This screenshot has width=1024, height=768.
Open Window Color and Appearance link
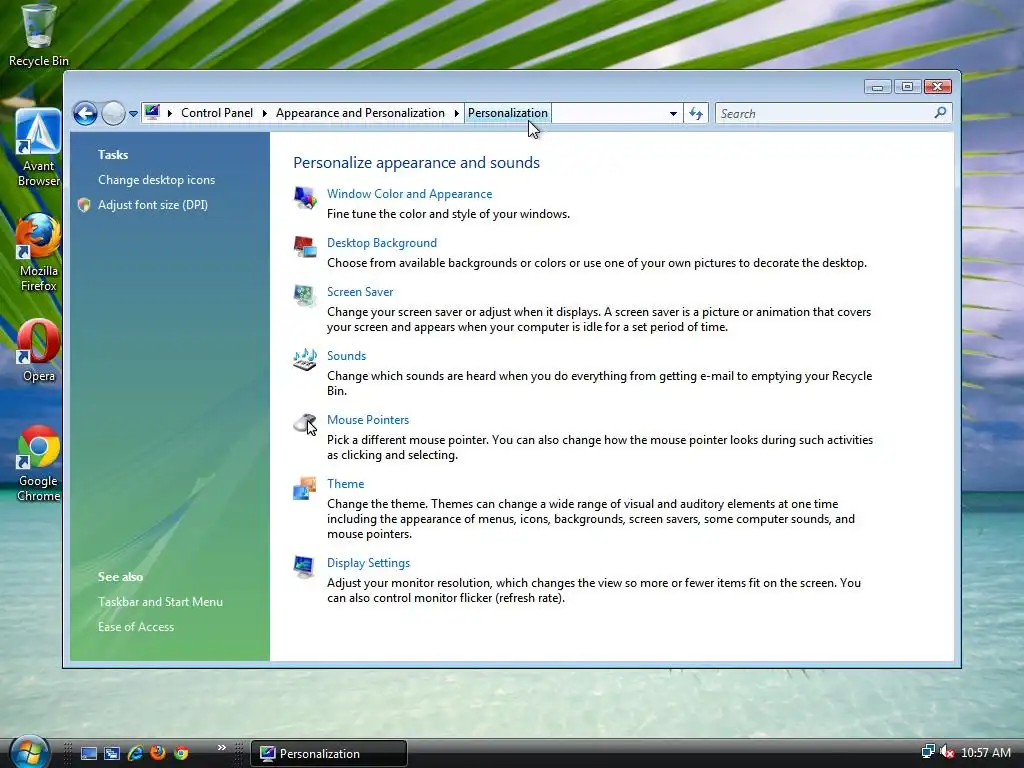(x=409, y=194)
